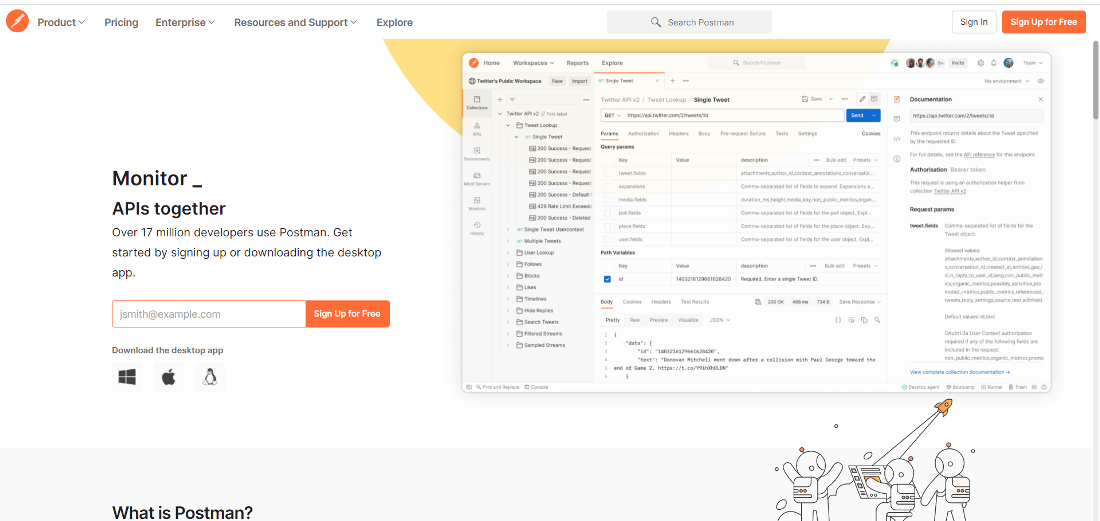Click the Sign In button
The height and width of the screenshot is (521, 1100).
pos(974,22)
